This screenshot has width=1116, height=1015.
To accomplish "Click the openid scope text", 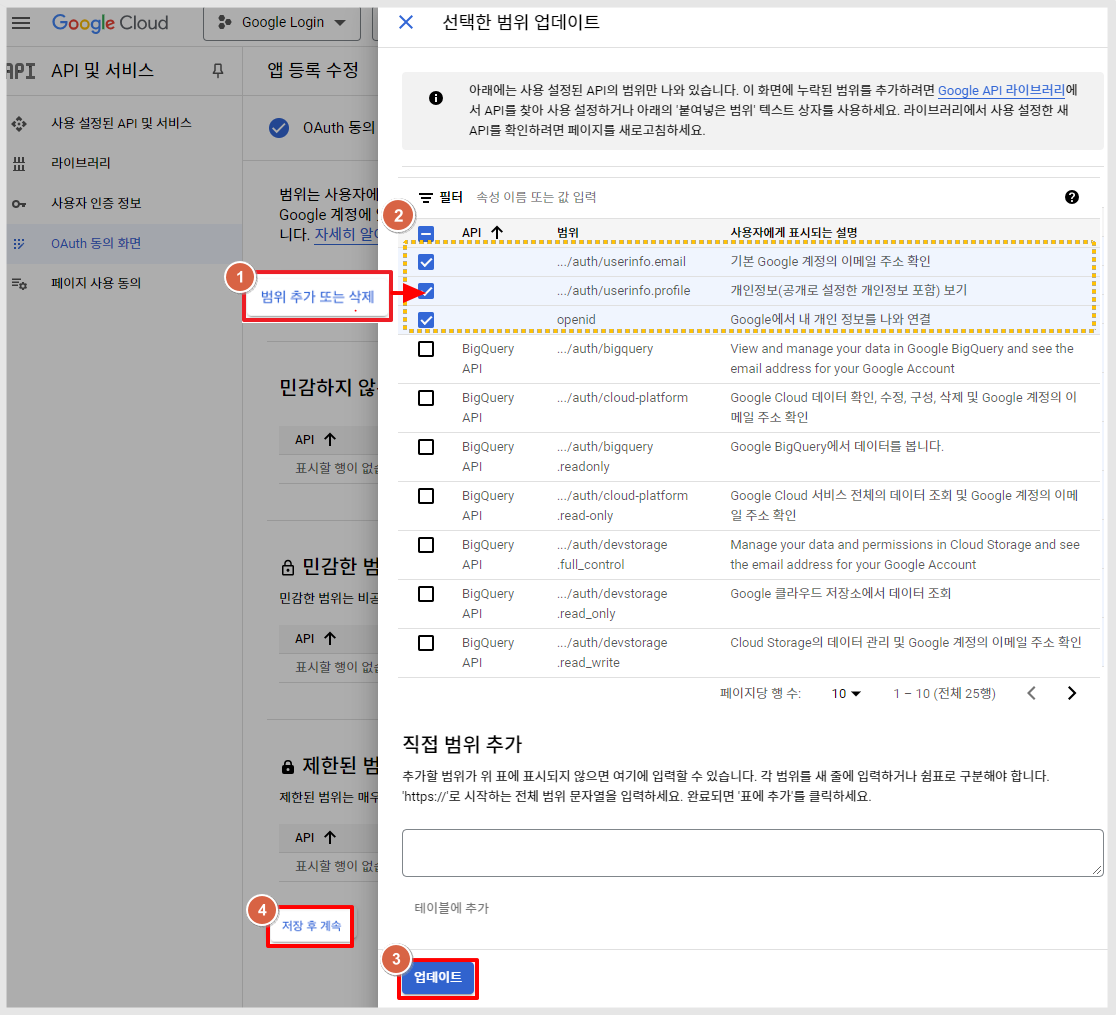I will click(576, 320).
